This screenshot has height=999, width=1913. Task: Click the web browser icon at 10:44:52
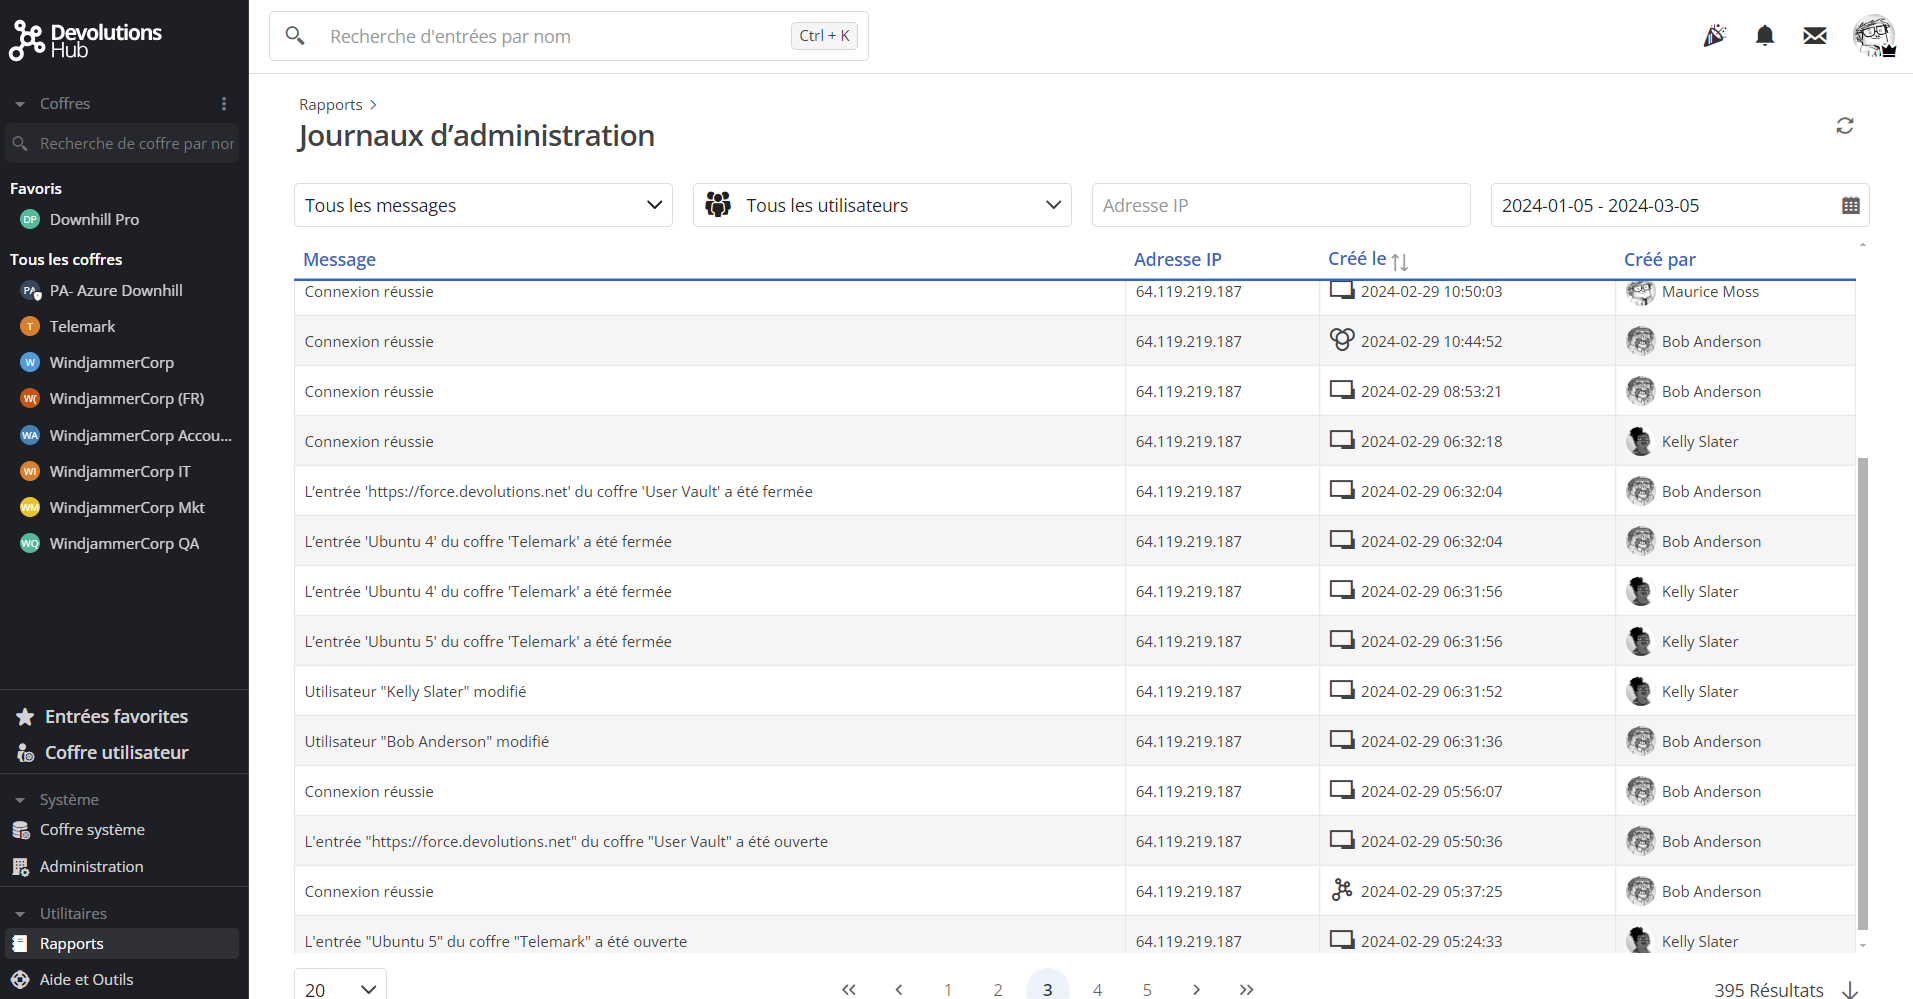coord(1342,340)
